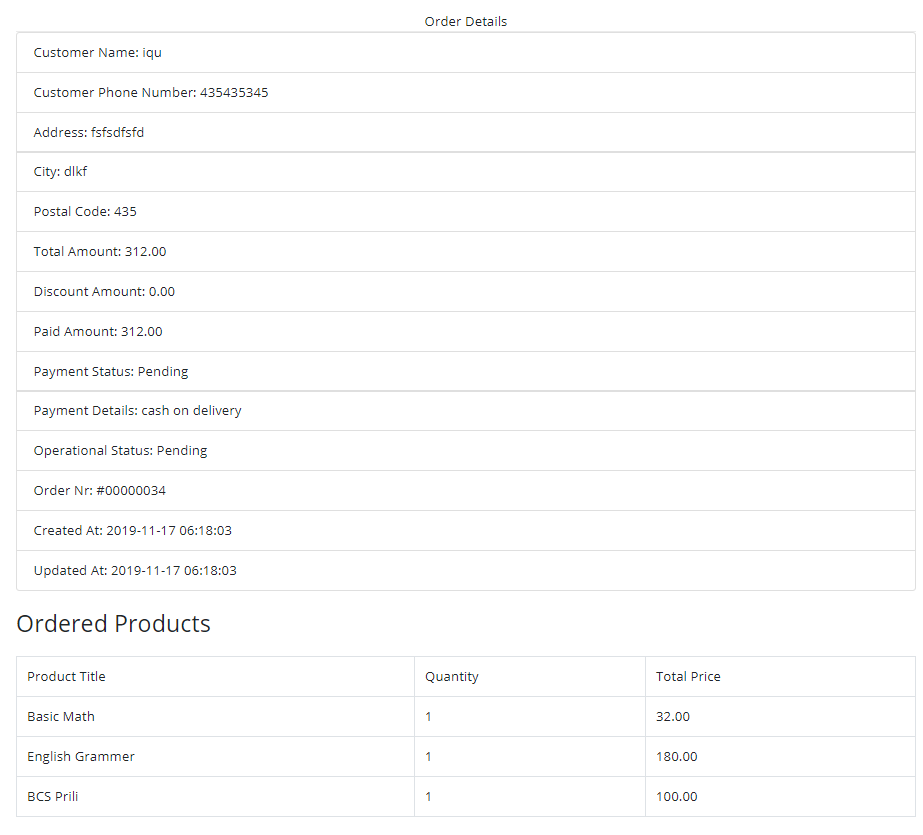Click the Postal Code: 435 row

click(466, 212)
